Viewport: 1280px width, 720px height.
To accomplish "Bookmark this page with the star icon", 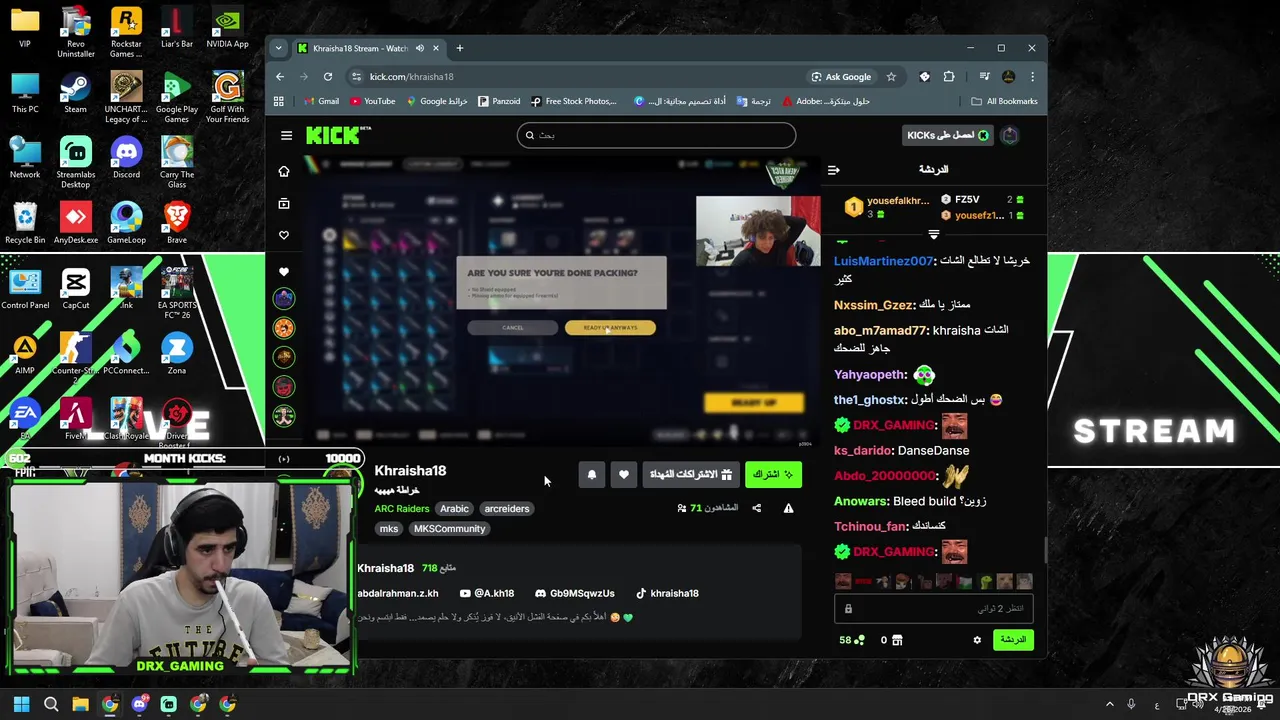I will [891, 77].
